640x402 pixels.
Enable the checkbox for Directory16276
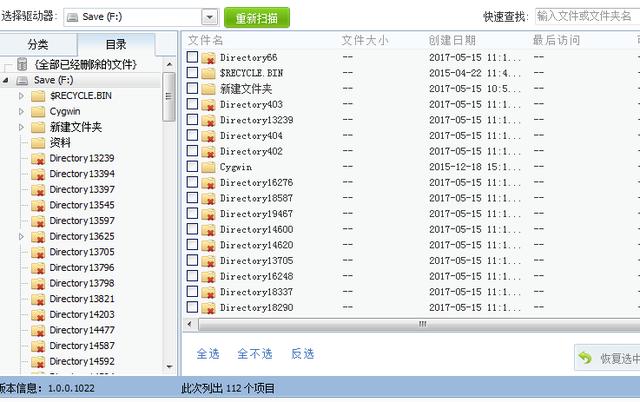tap(192, 182)
